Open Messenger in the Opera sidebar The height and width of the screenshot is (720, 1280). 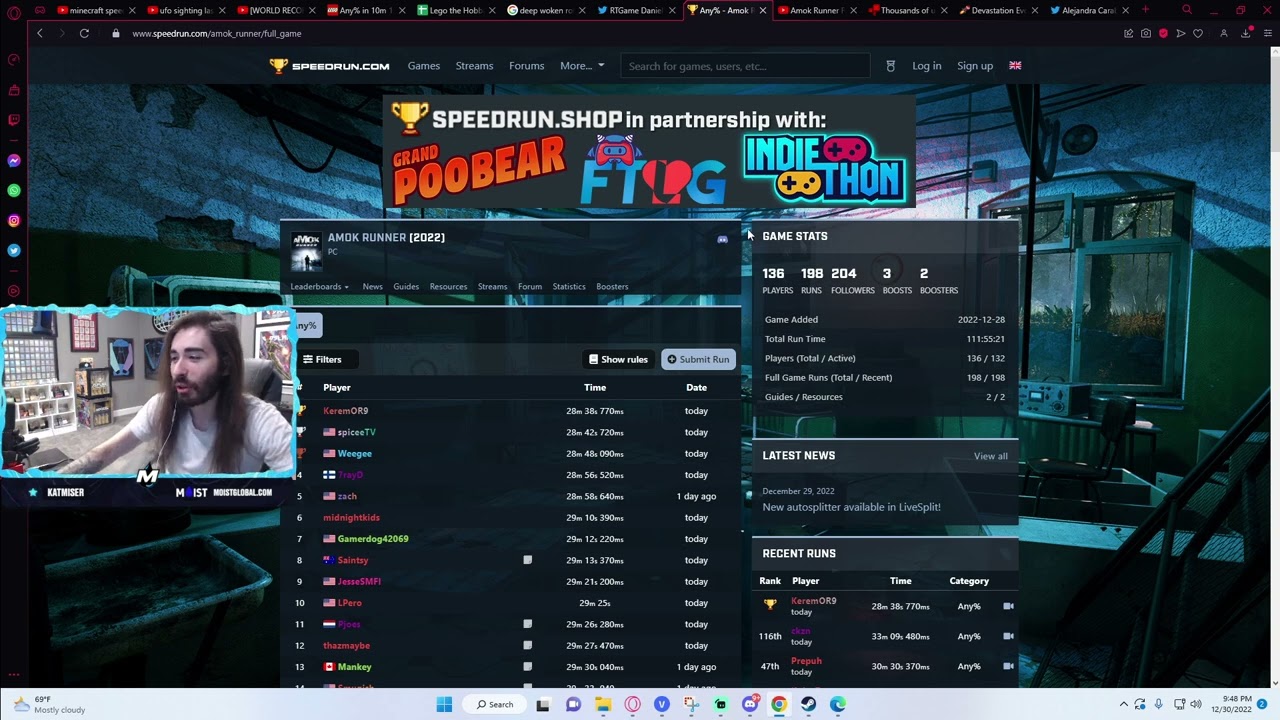click(14, 160)
